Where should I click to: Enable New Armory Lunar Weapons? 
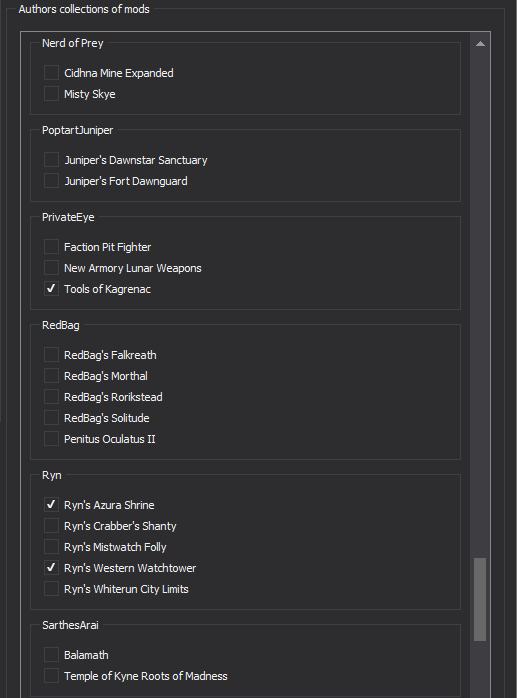point(51,267)
